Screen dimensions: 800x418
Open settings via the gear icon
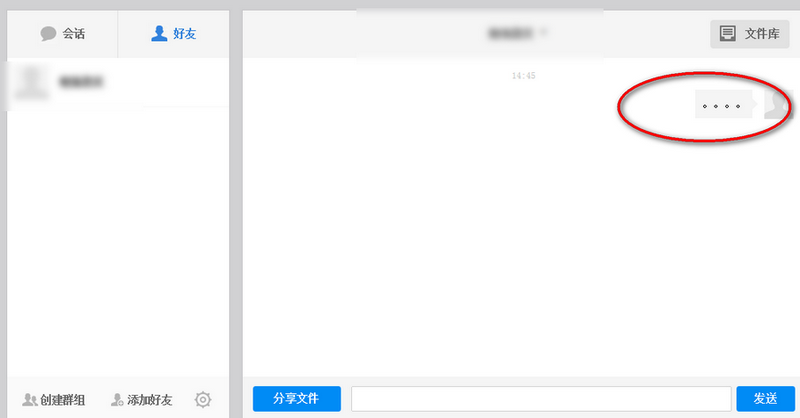[203, 400]
